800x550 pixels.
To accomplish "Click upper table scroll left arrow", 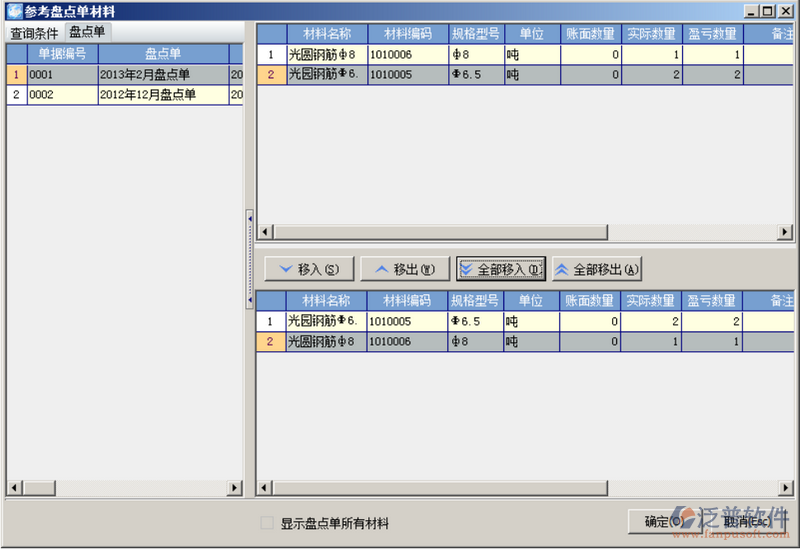I will tap(265, 232).
